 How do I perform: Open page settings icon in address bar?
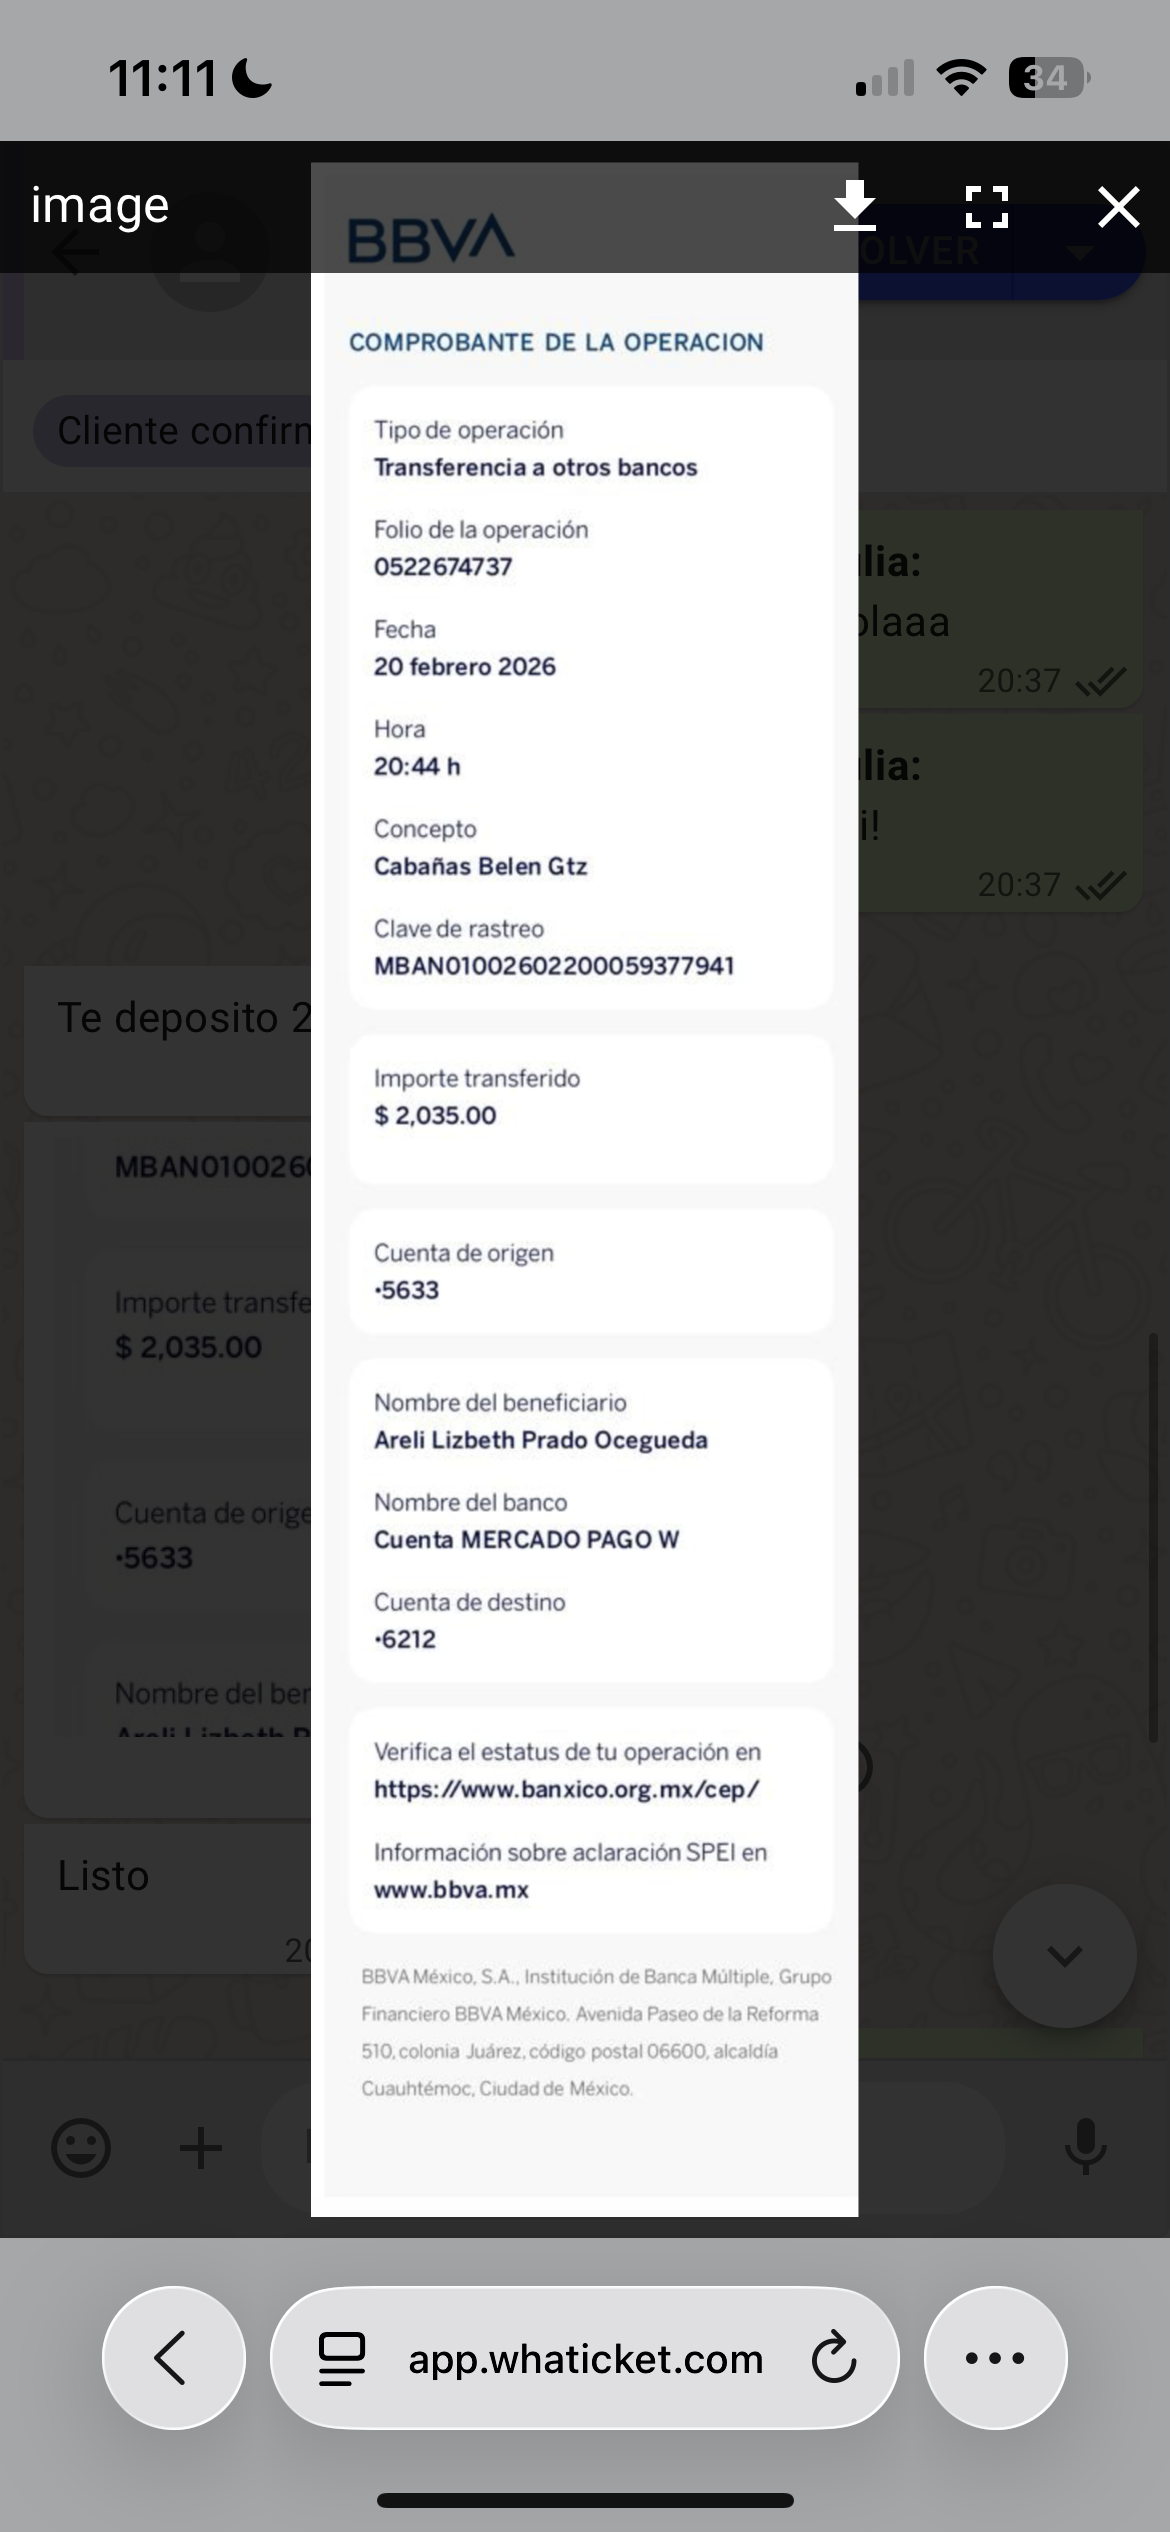coord(342,2358)
